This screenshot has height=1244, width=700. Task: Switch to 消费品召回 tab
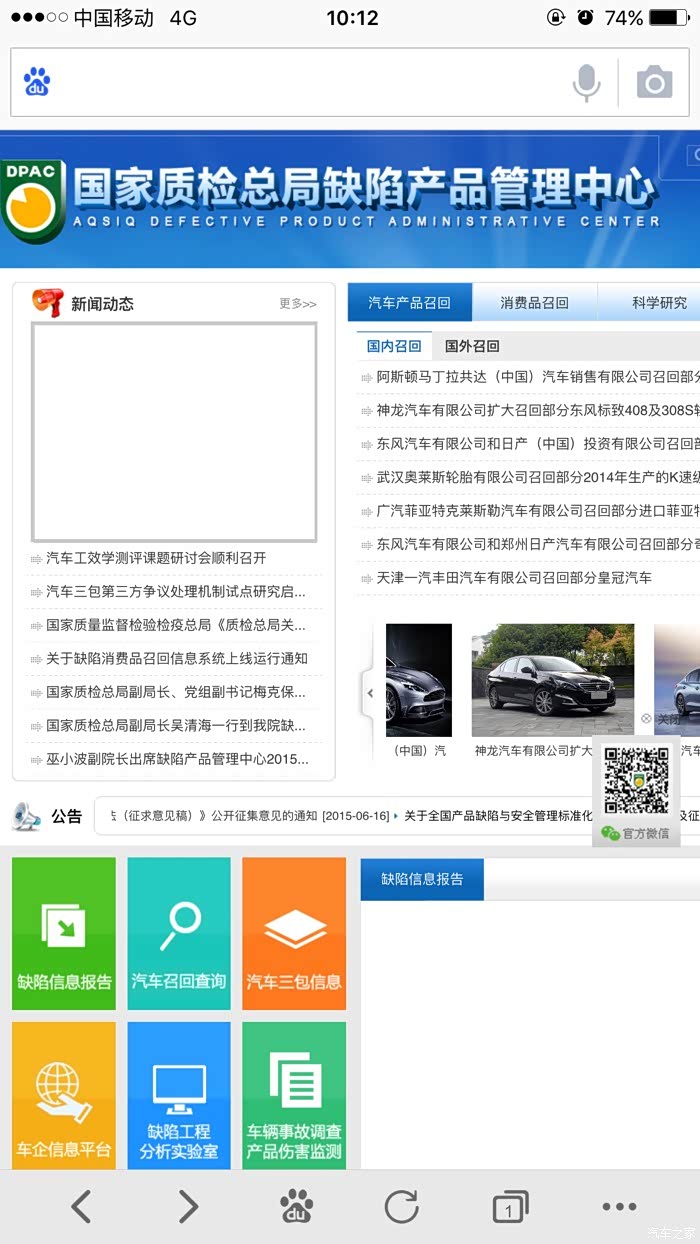point(534,303)
